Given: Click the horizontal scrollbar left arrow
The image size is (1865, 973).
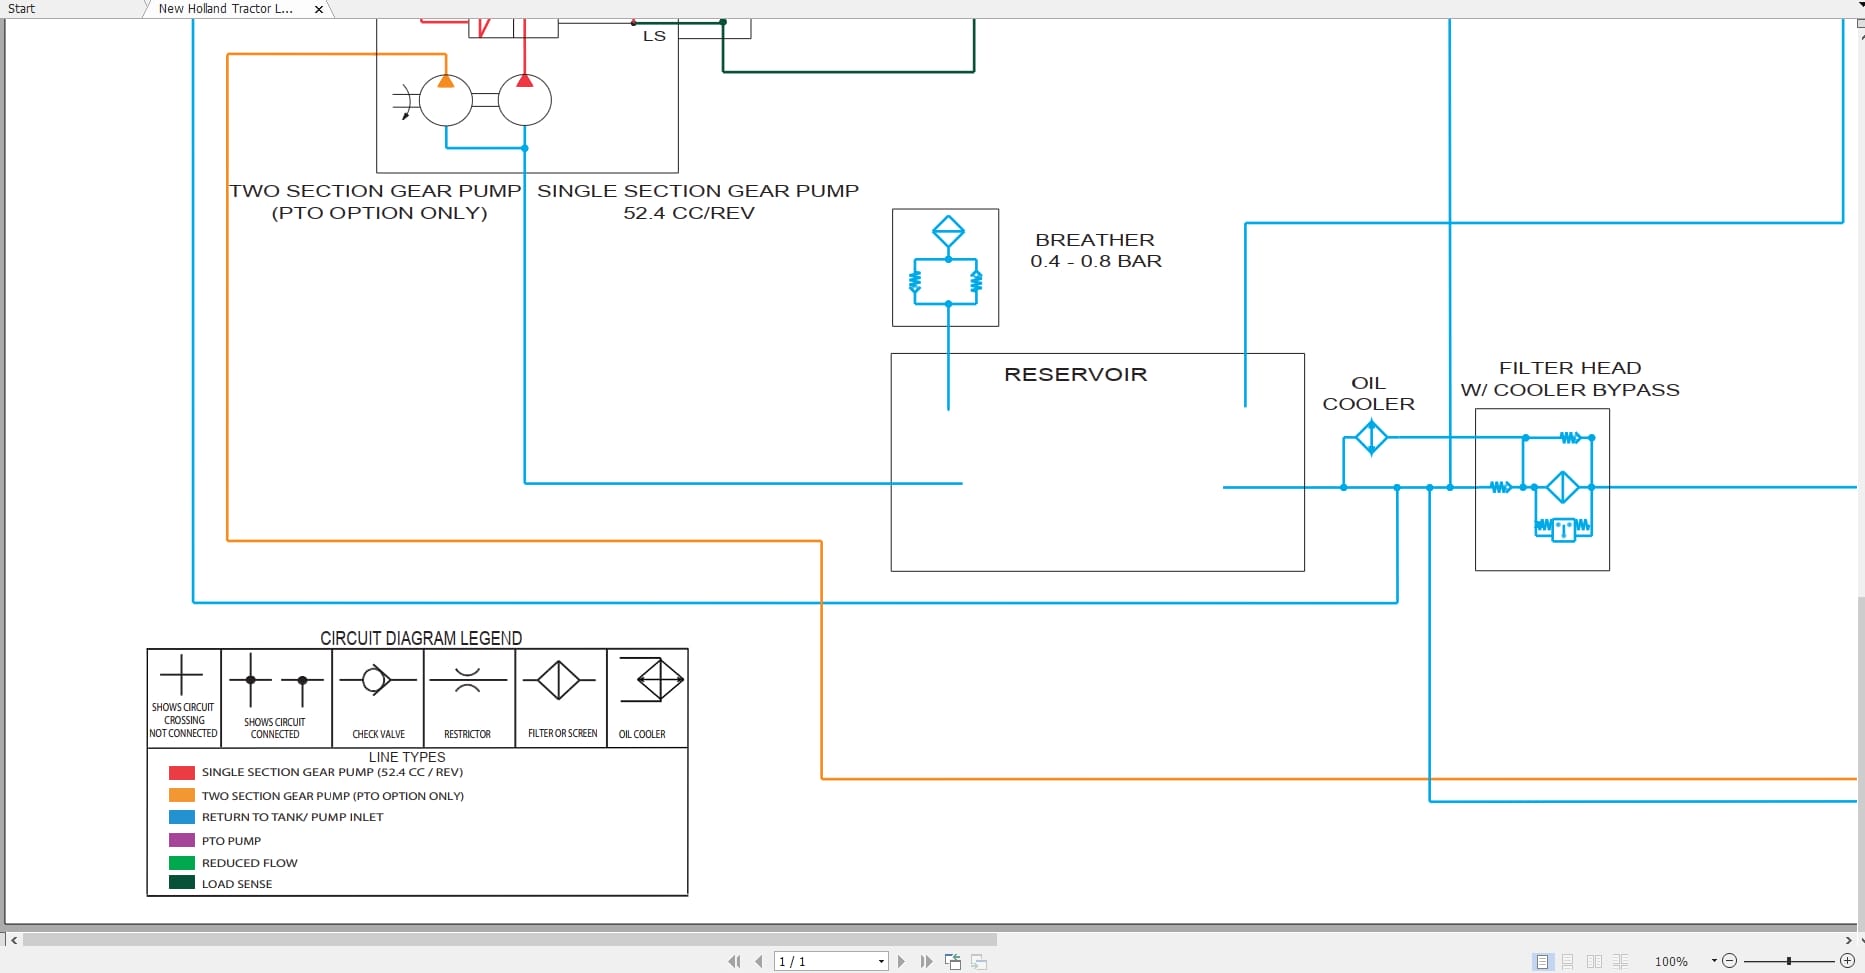Looking at the screenshot, I should point(13,940).
